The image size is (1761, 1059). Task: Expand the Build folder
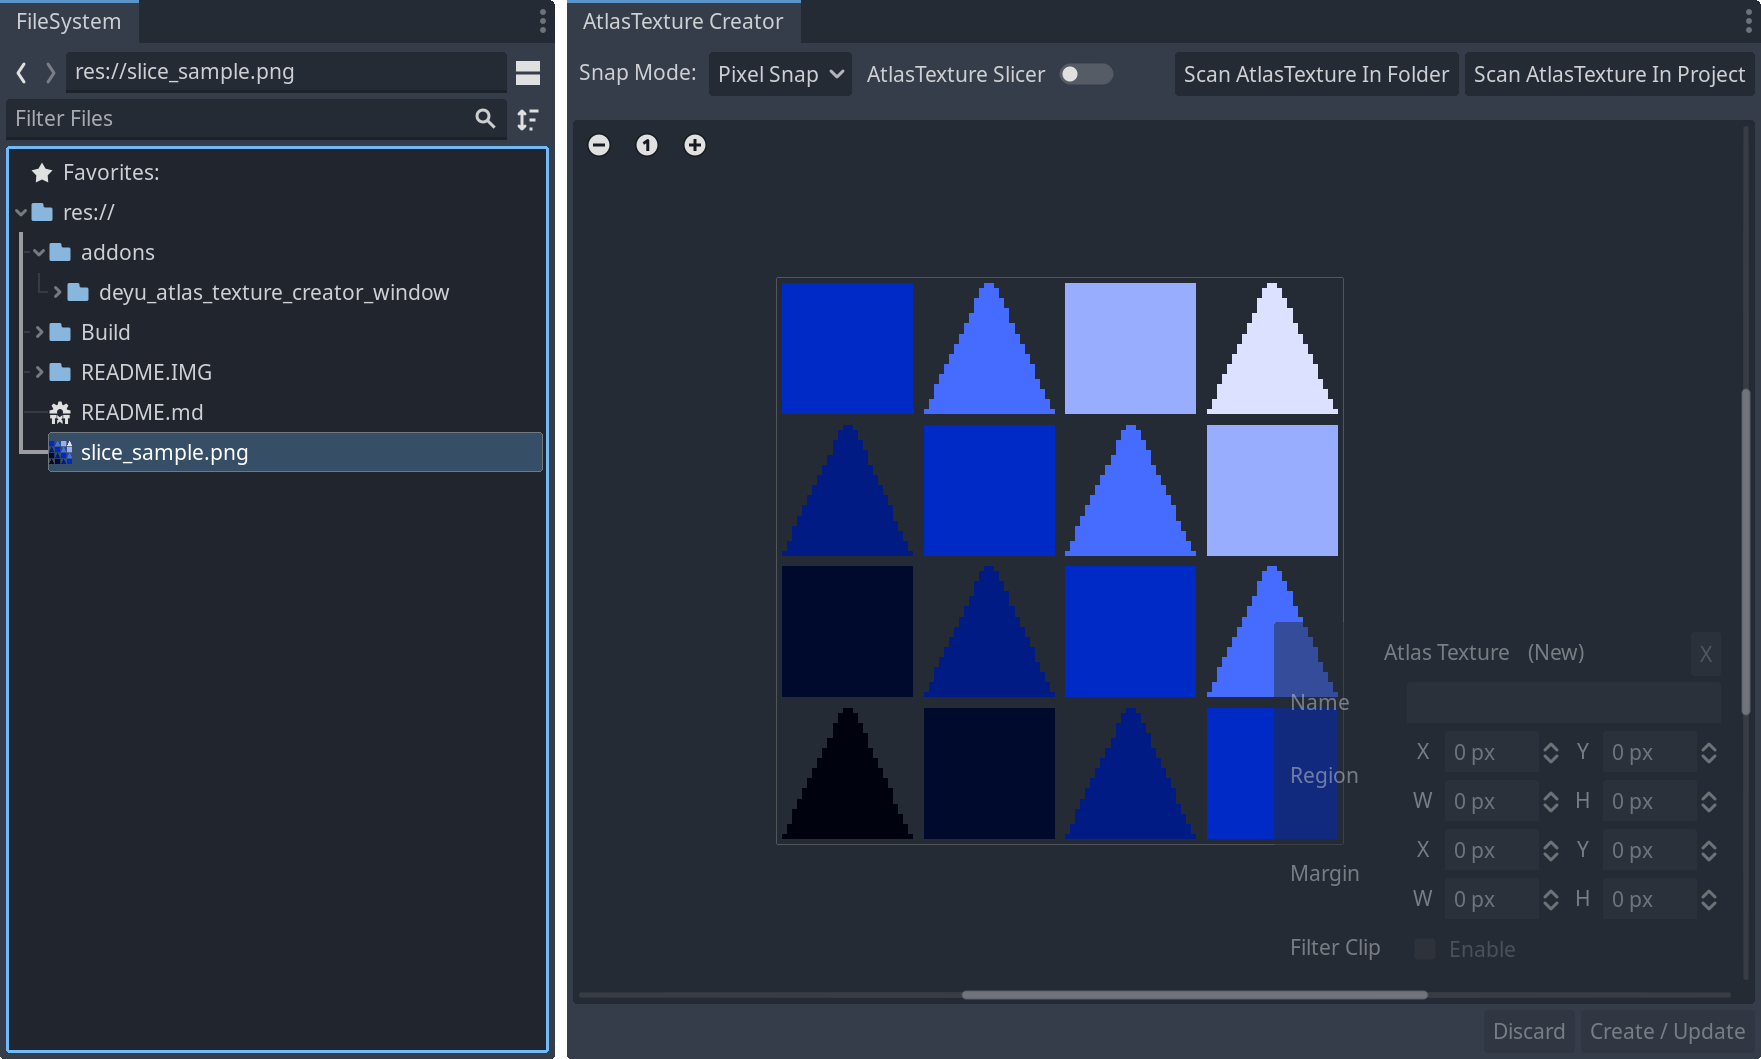pyautogui.click(x=39, y=332)
